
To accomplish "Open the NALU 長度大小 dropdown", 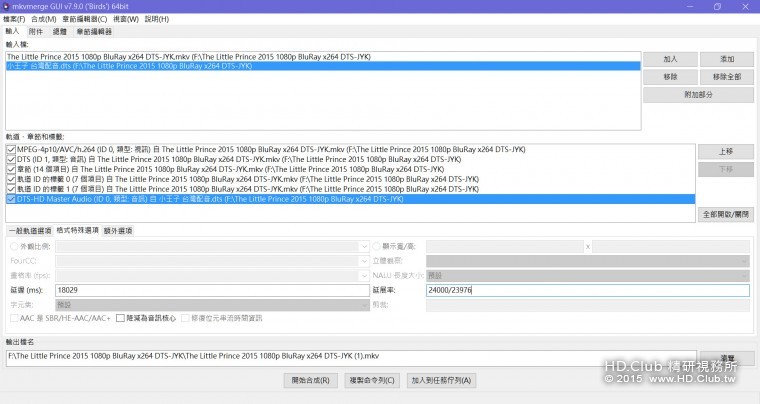I will 587,276.
